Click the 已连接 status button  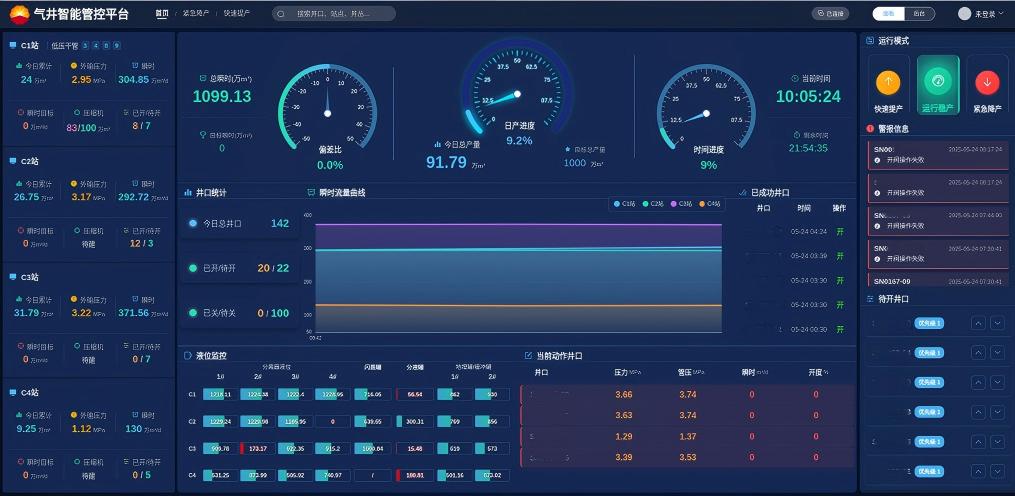click(830, 14)
